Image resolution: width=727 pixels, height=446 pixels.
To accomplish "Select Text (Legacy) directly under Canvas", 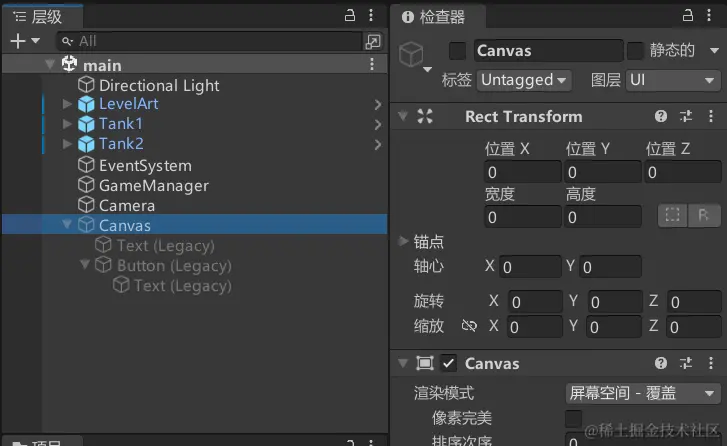I will pyautogui.click(x=165, y=245).
